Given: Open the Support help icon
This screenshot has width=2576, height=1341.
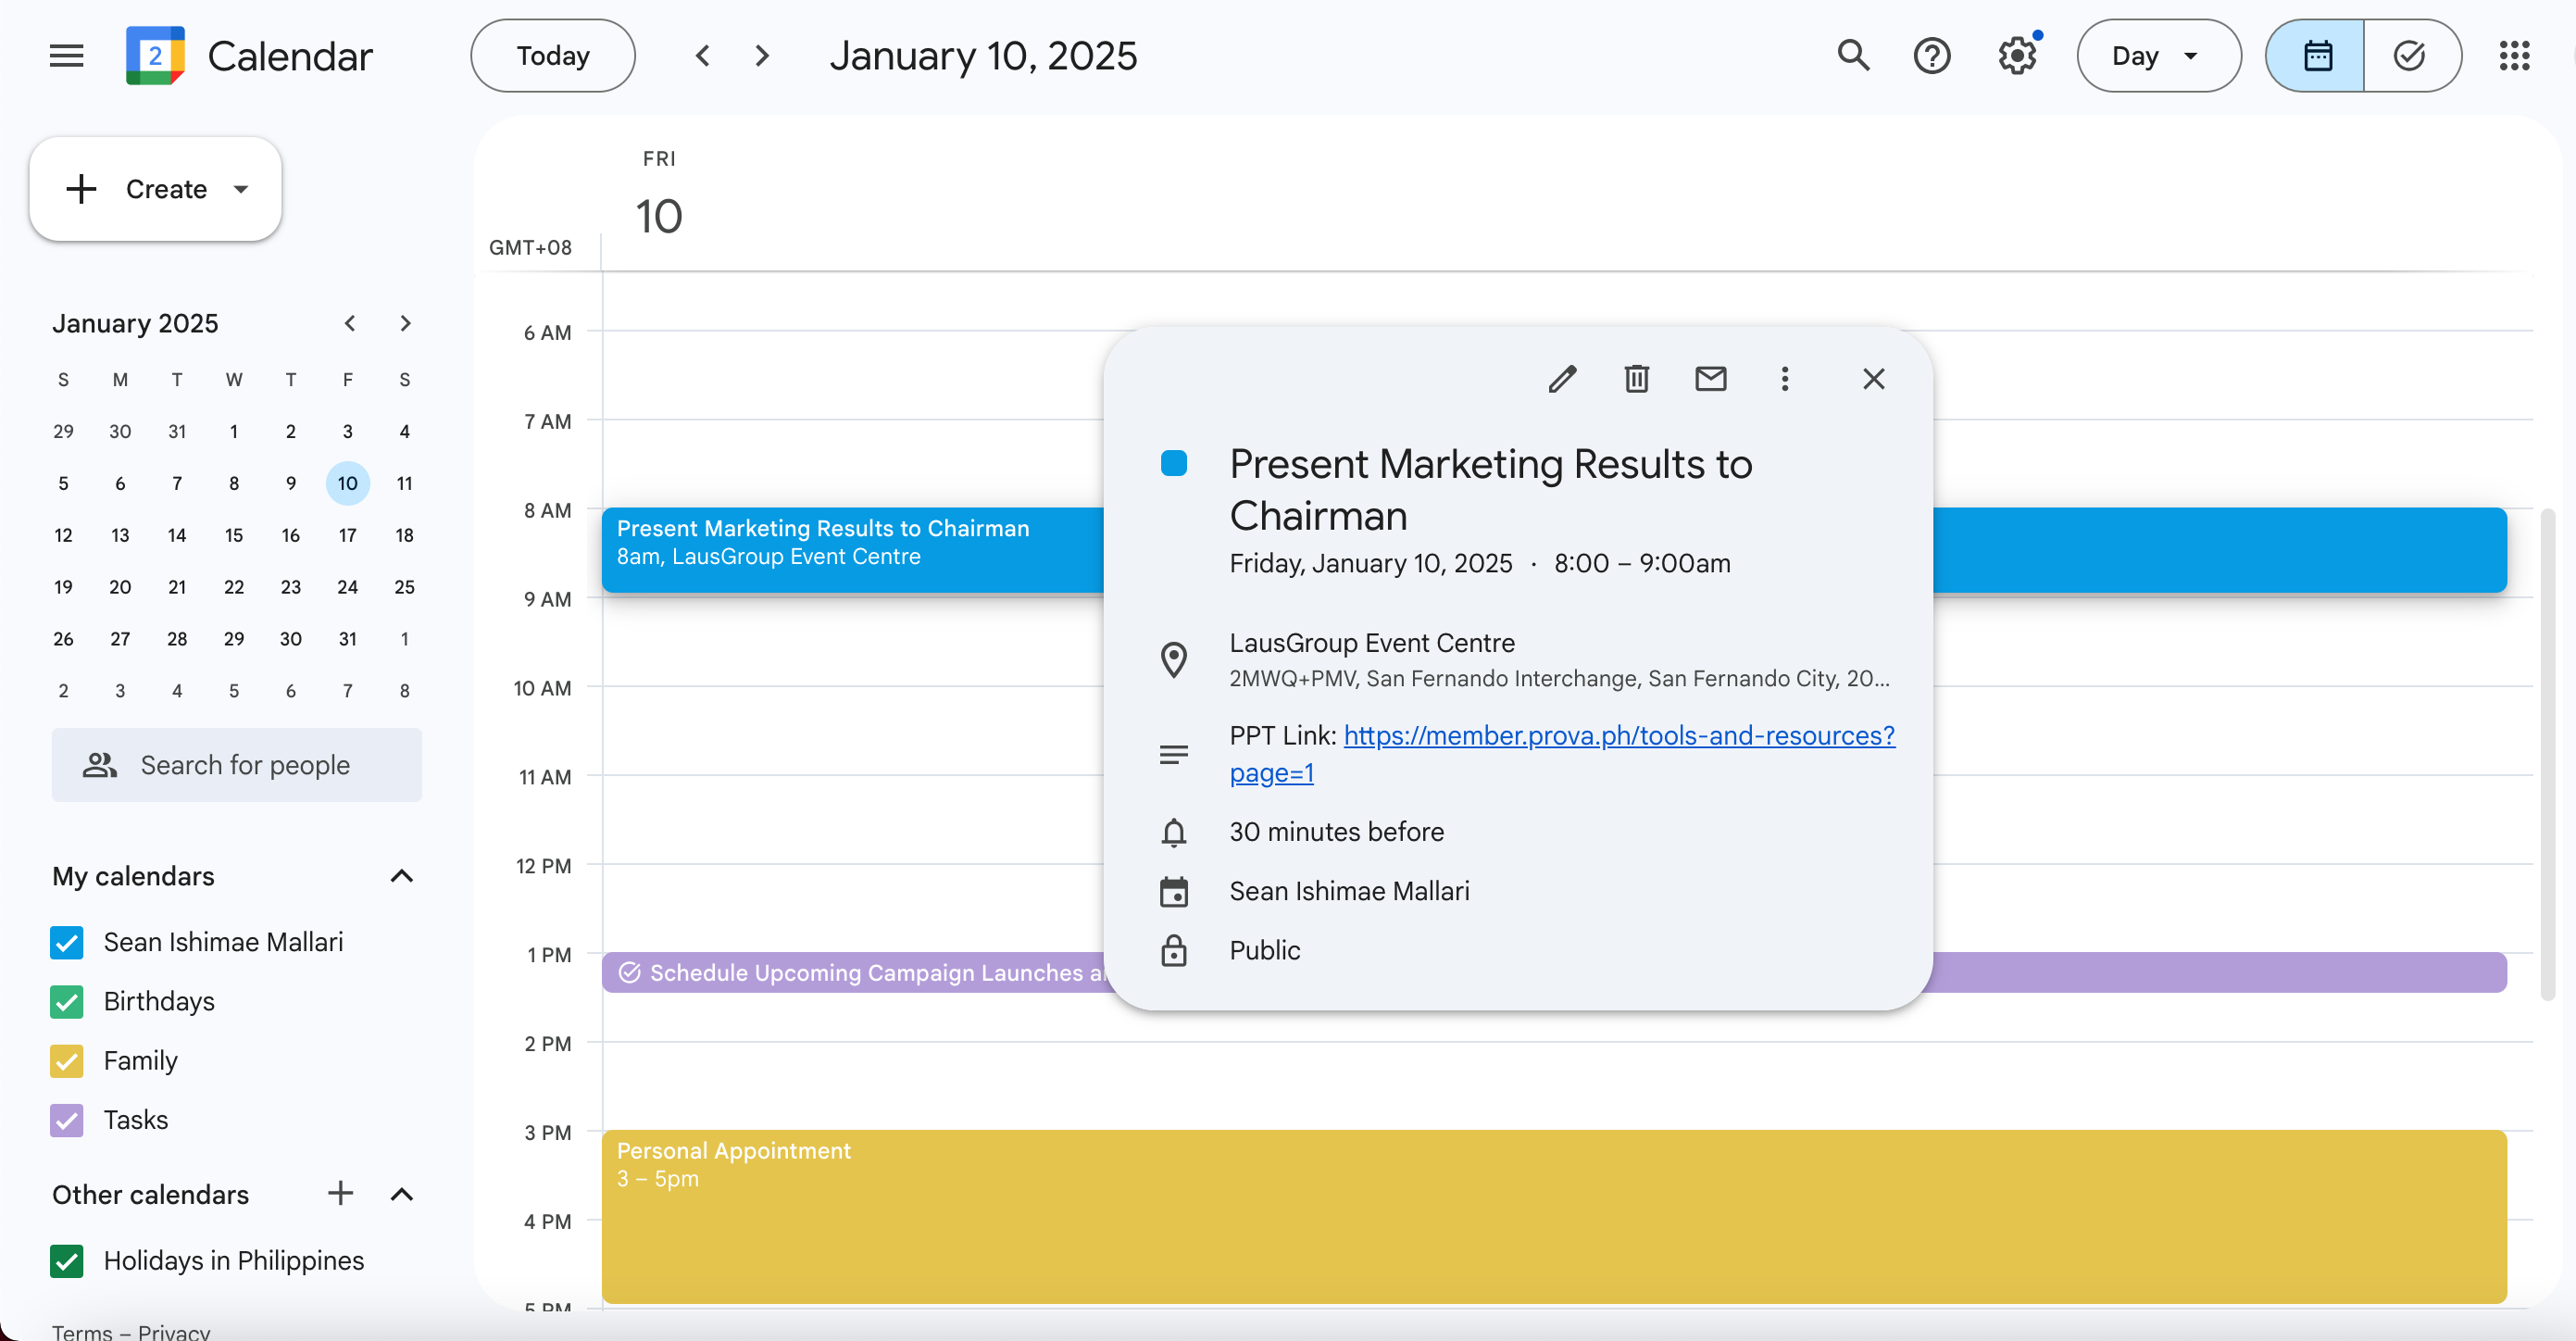Looking at the screenshot, I should pyautogui.click(x=1931, y=56).
